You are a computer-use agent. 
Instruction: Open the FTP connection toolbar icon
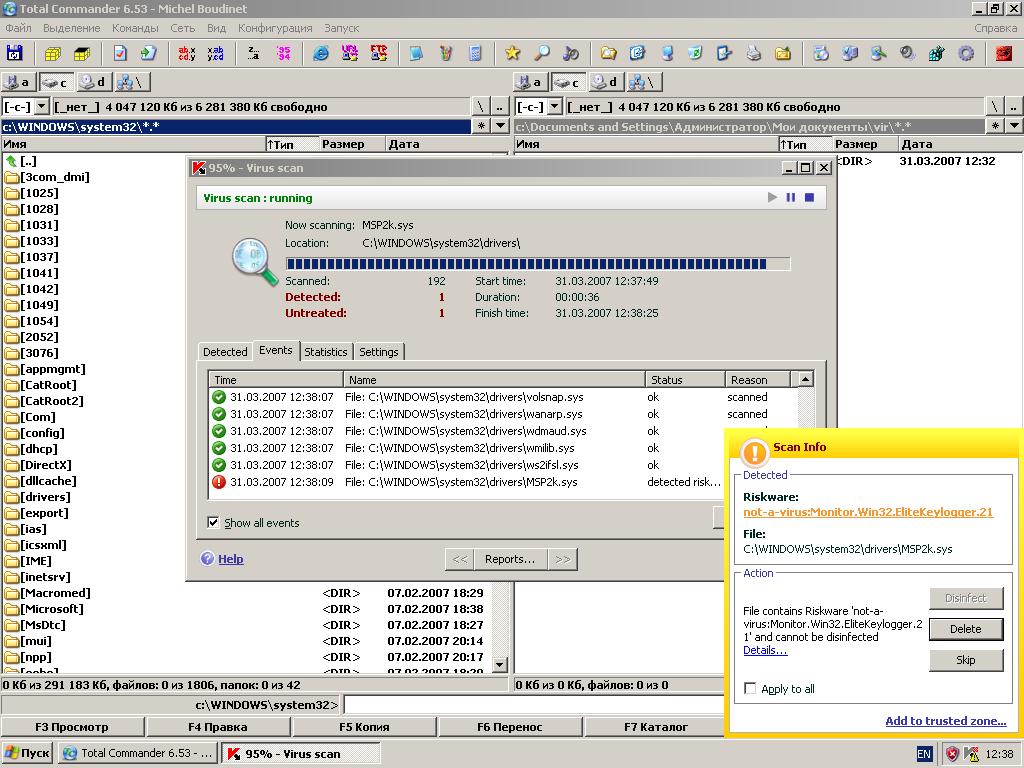pos(379,53)
